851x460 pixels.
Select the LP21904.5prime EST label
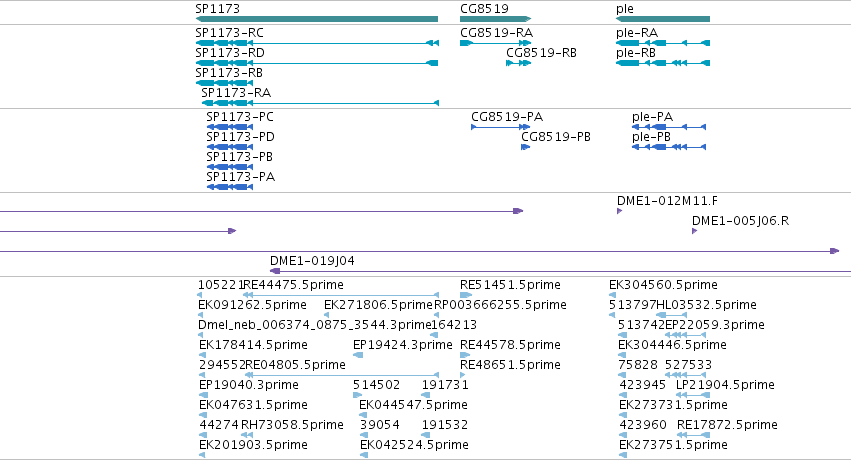coord(725,385)
